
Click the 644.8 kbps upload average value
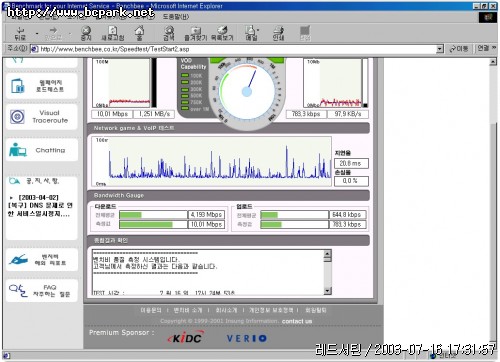point(347,215)
